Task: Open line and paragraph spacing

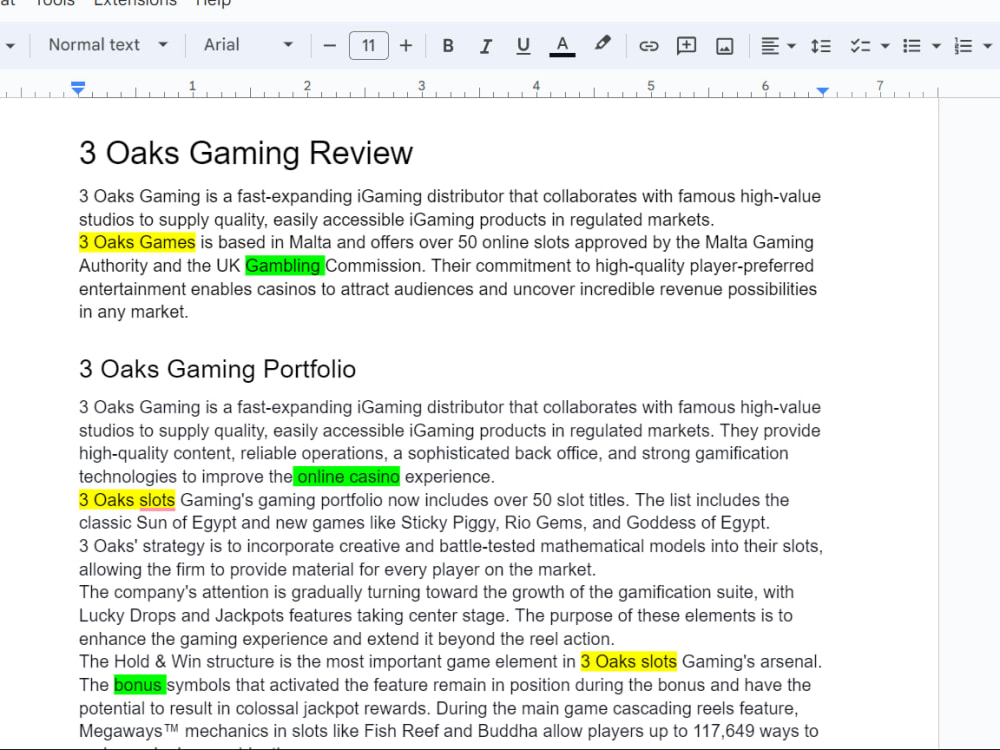Action: pyautogui.click(x=821, y=46)
